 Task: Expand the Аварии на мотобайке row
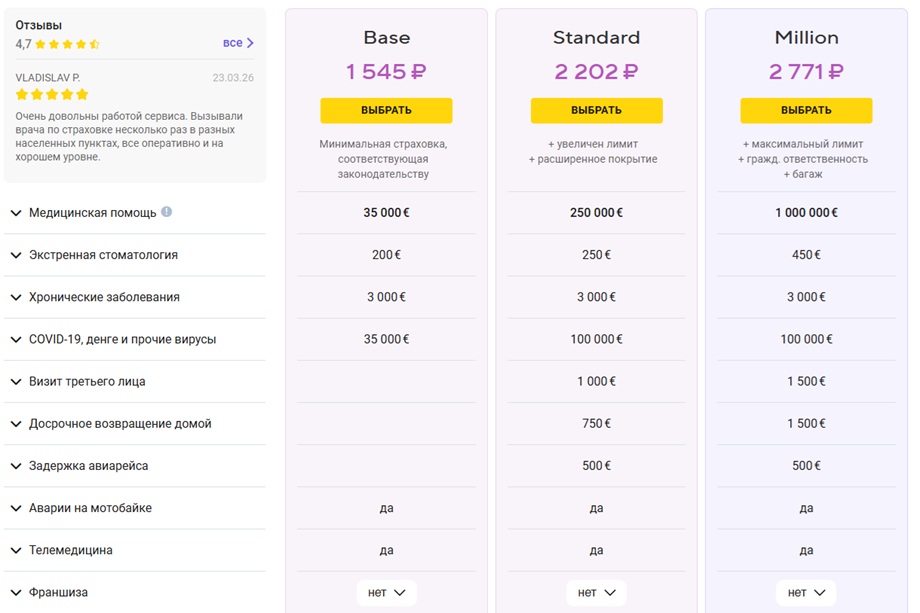click(x=134, y=509)
